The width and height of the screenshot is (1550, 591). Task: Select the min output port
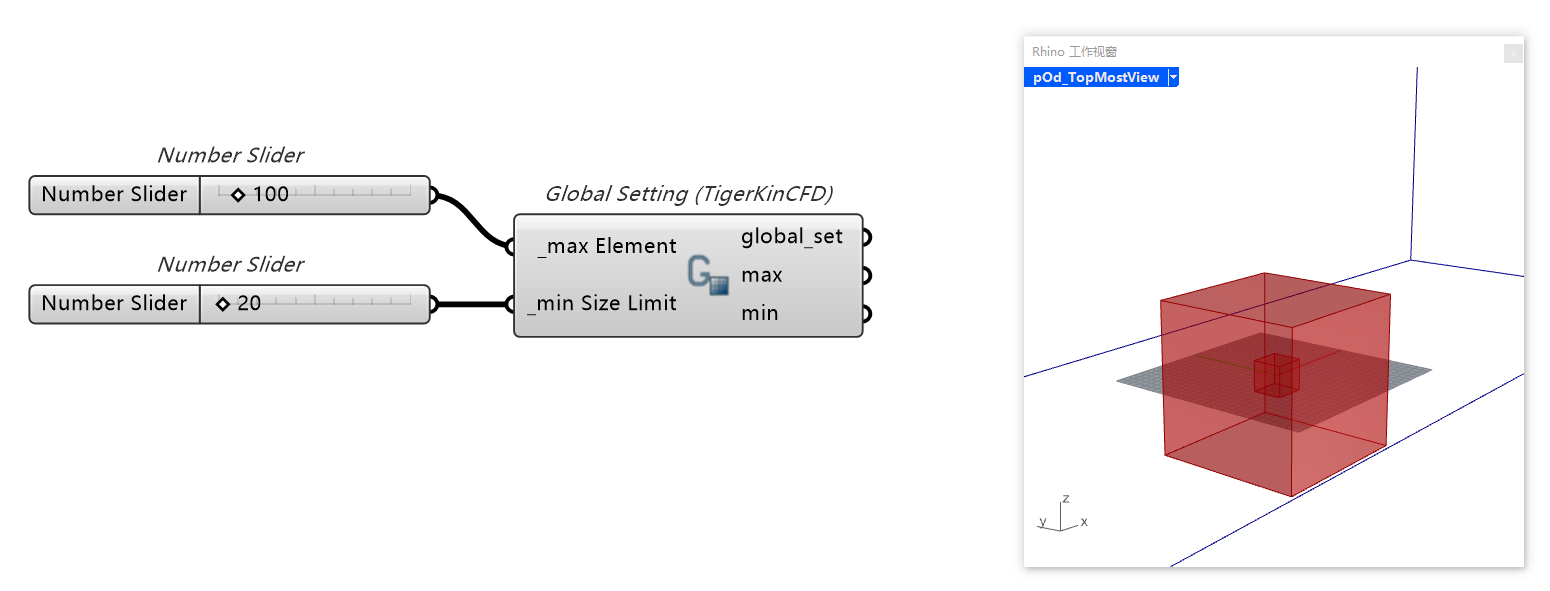[864, 312]
